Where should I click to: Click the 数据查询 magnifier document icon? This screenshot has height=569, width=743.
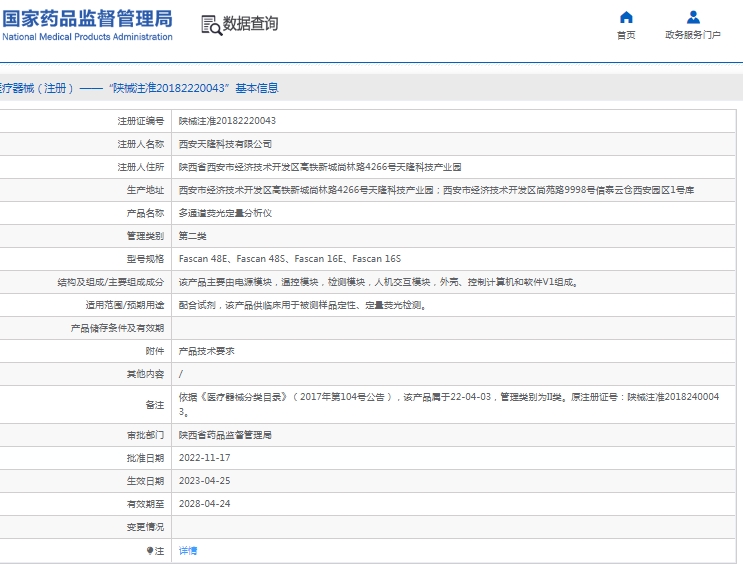[x=211, y=25]
